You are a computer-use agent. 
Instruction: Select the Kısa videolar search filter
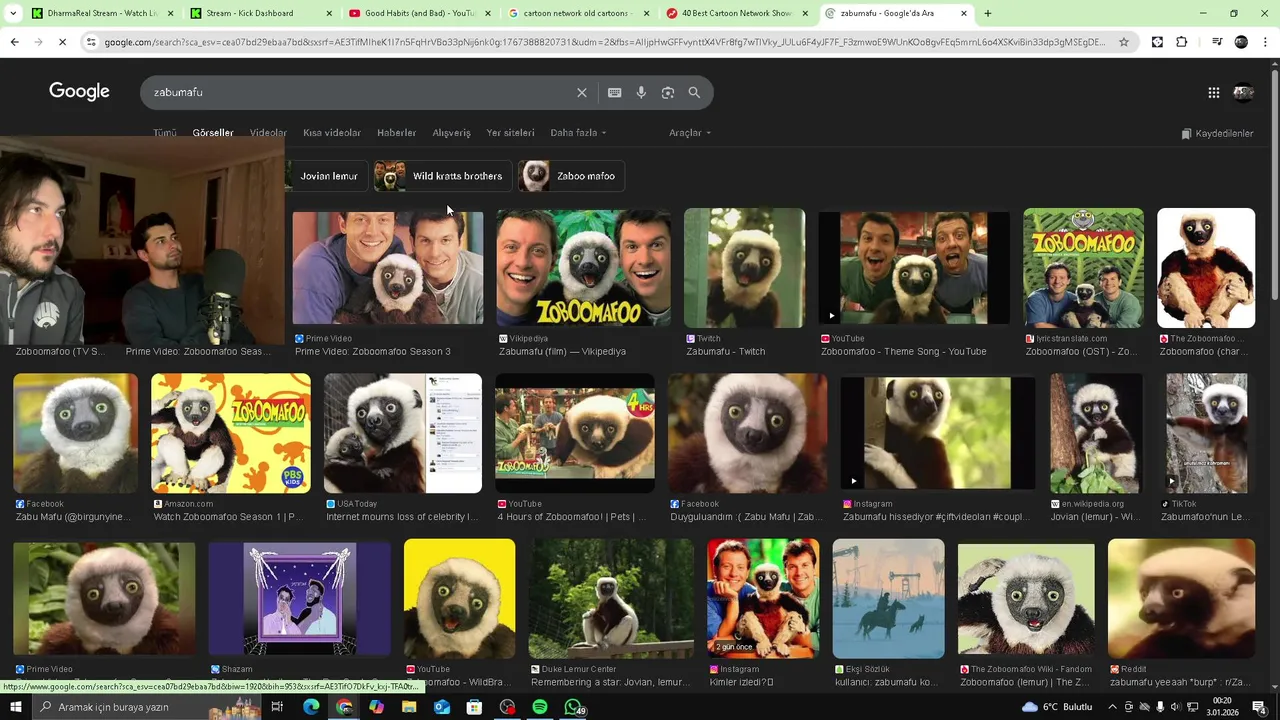pos(332,133)
